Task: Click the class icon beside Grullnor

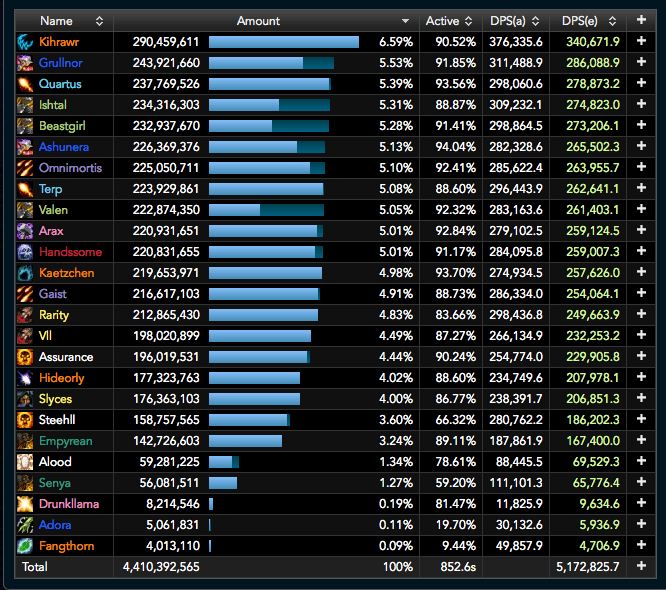Action: [x=25, y=63]
